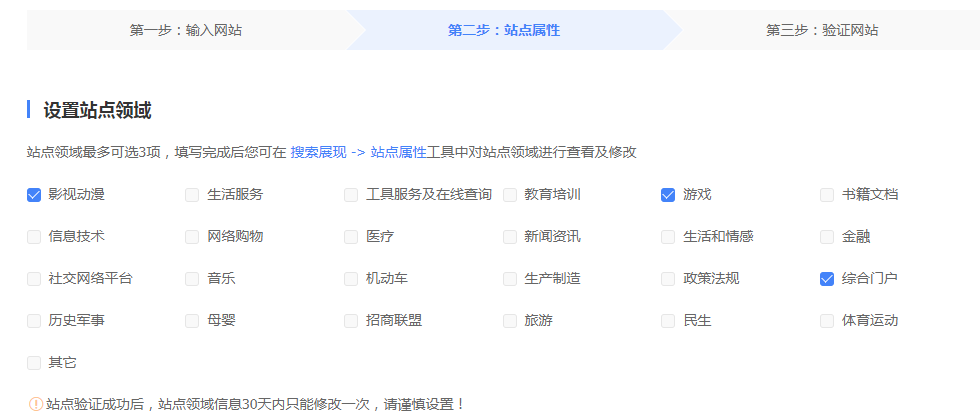Open the 搜索展现 -> 站点属性 link
This screenshot has width=980, height=420.
coord(358,152)
